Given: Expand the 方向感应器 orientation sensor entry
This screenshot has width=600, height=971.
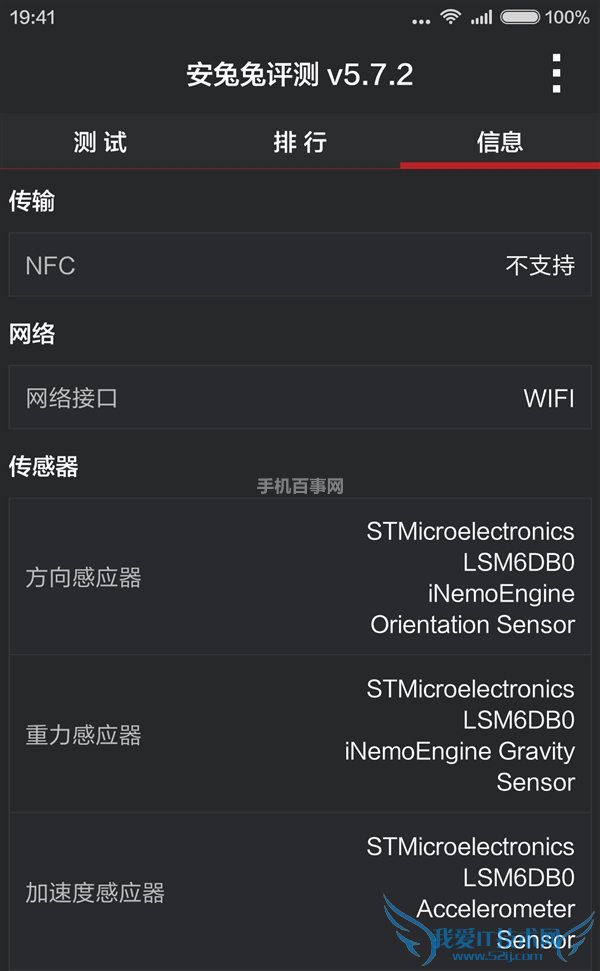Looking at the screenshot, I should point(300,578).
